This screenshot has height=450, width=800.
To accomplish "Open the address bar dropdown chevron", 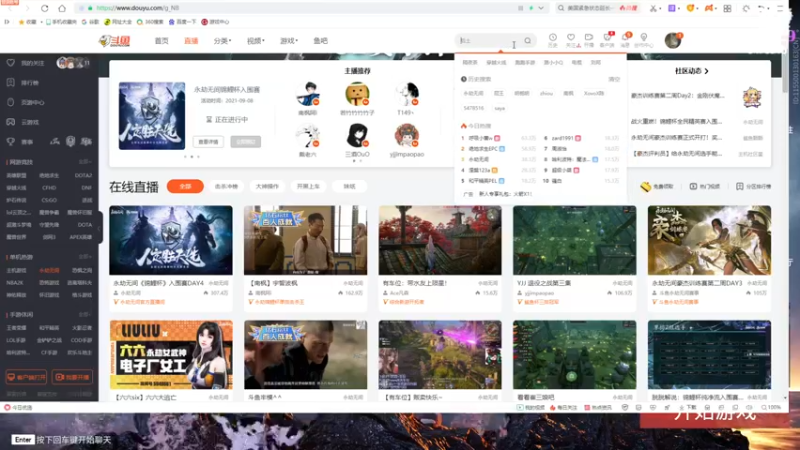I will click(x=541, y=8).
